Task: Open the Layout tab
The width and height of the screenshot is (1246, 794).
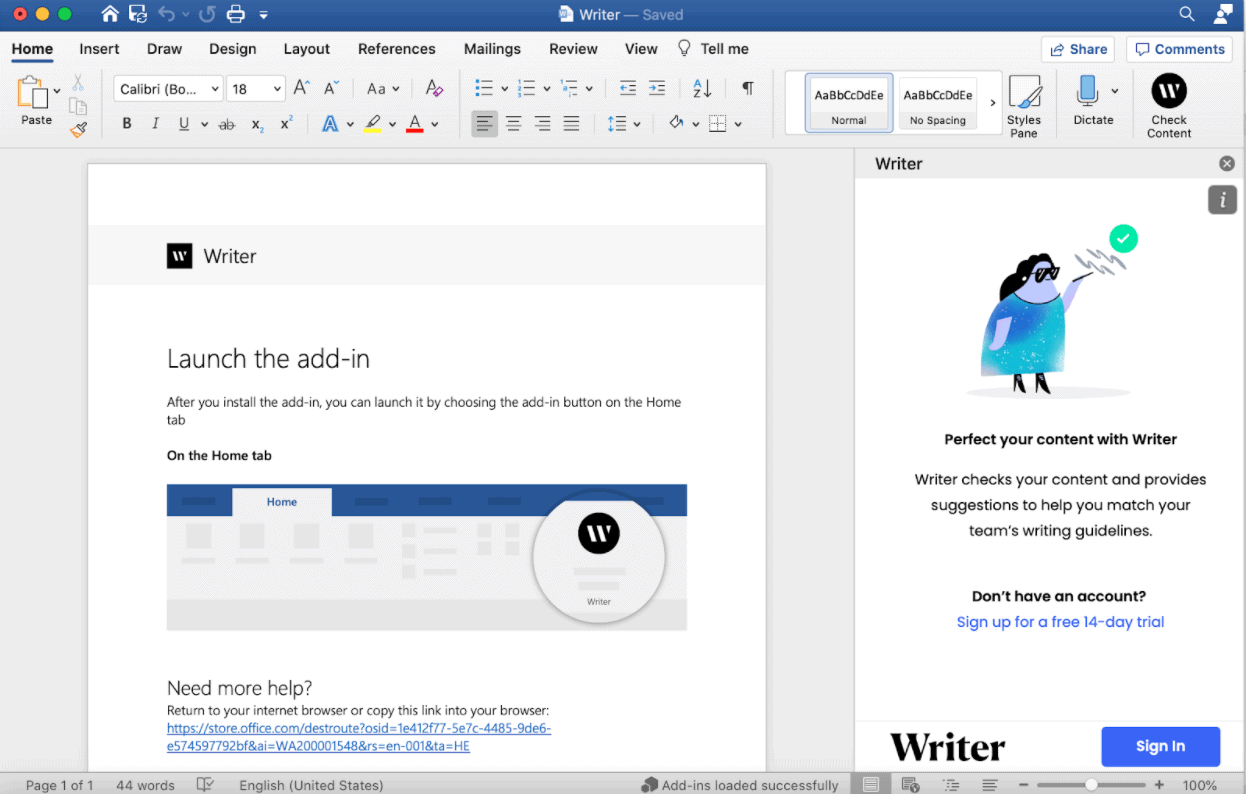Action: click(306, 49)
